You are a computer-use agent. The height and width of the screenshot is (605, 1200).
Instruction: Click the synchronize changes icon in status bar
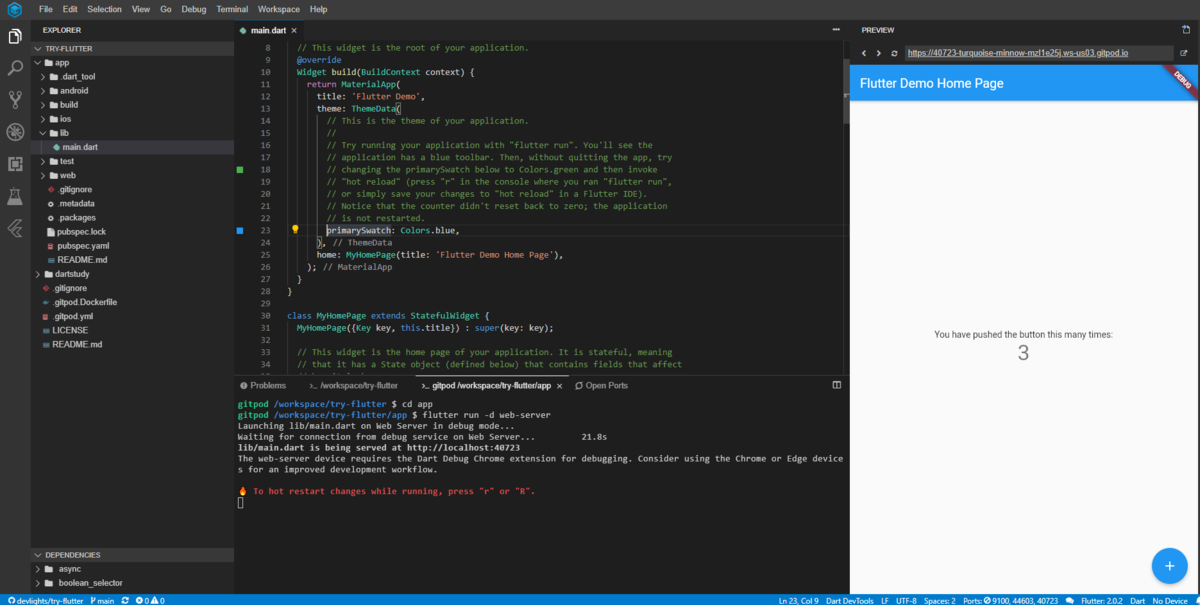(125, 600)
